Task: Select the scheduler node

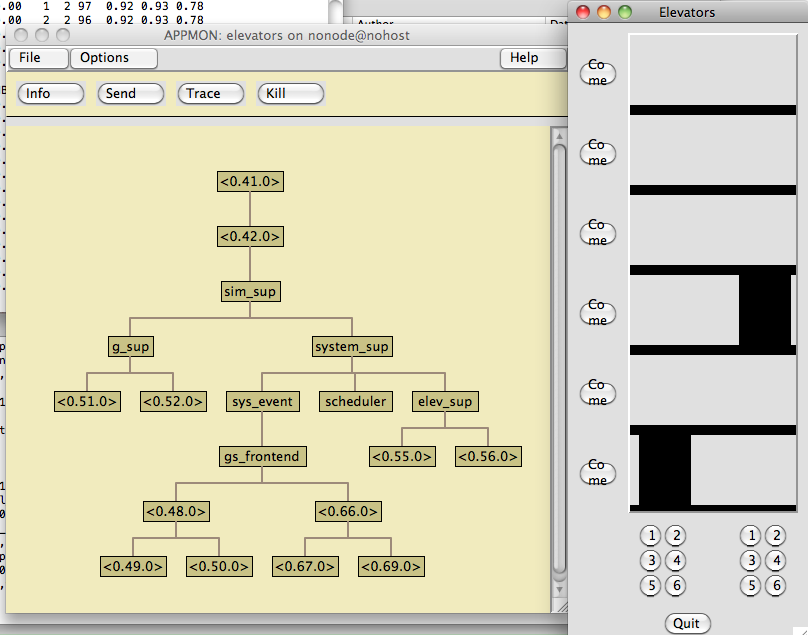Action: pyautogui.click(x=356, y=402)
